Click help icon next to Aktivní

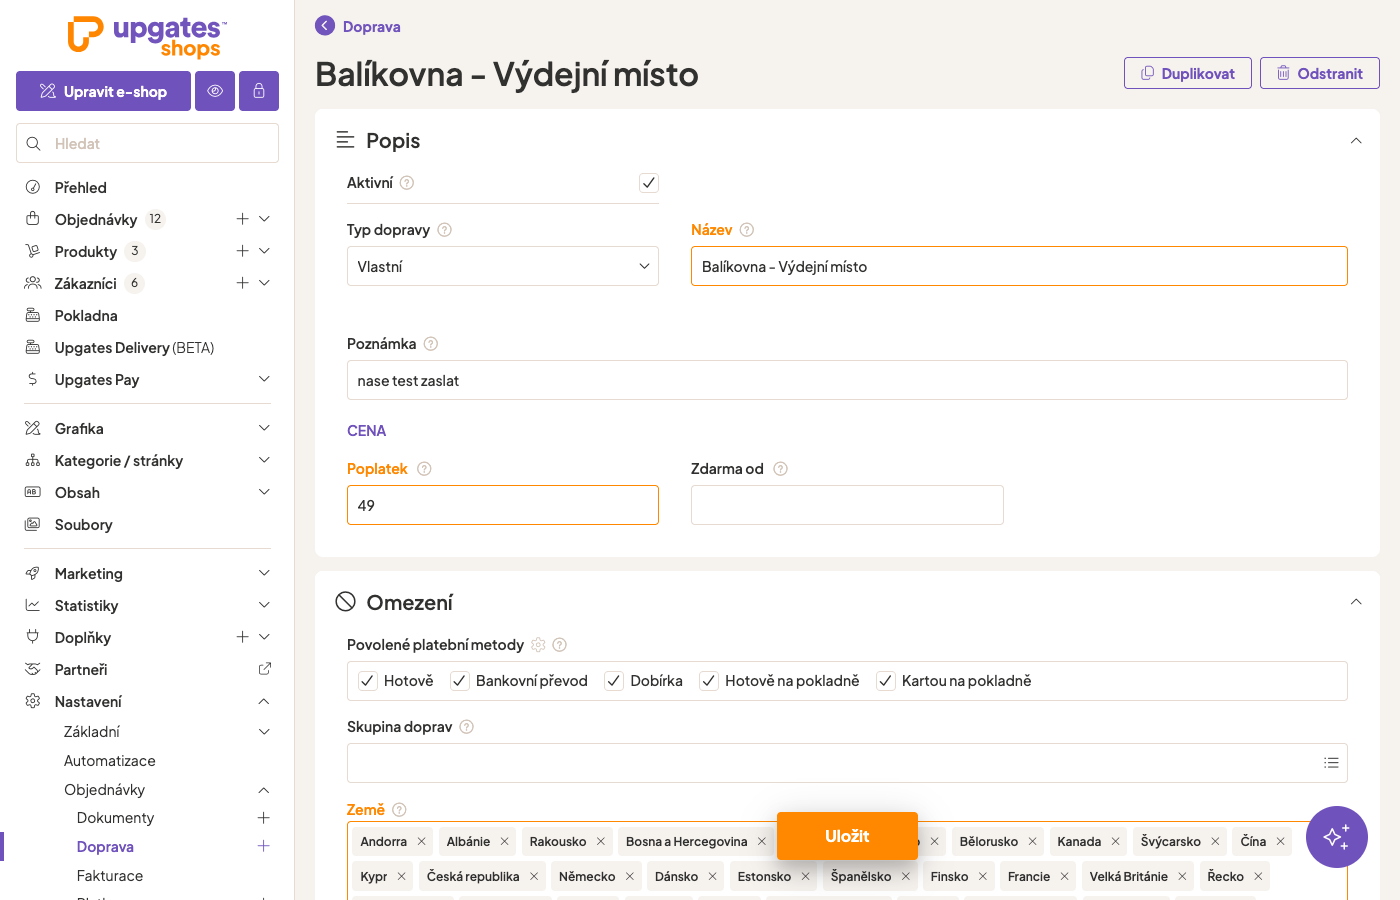tap(407, 183)
